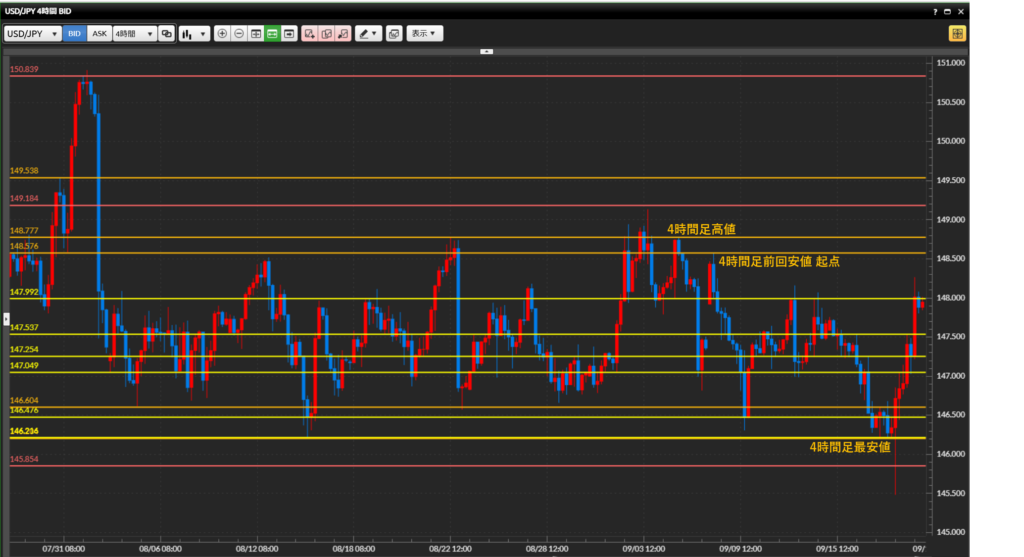The width and height of the screenshot is (1024, 557).
Task: Switch price display to ASK
Action: [99, 33]
